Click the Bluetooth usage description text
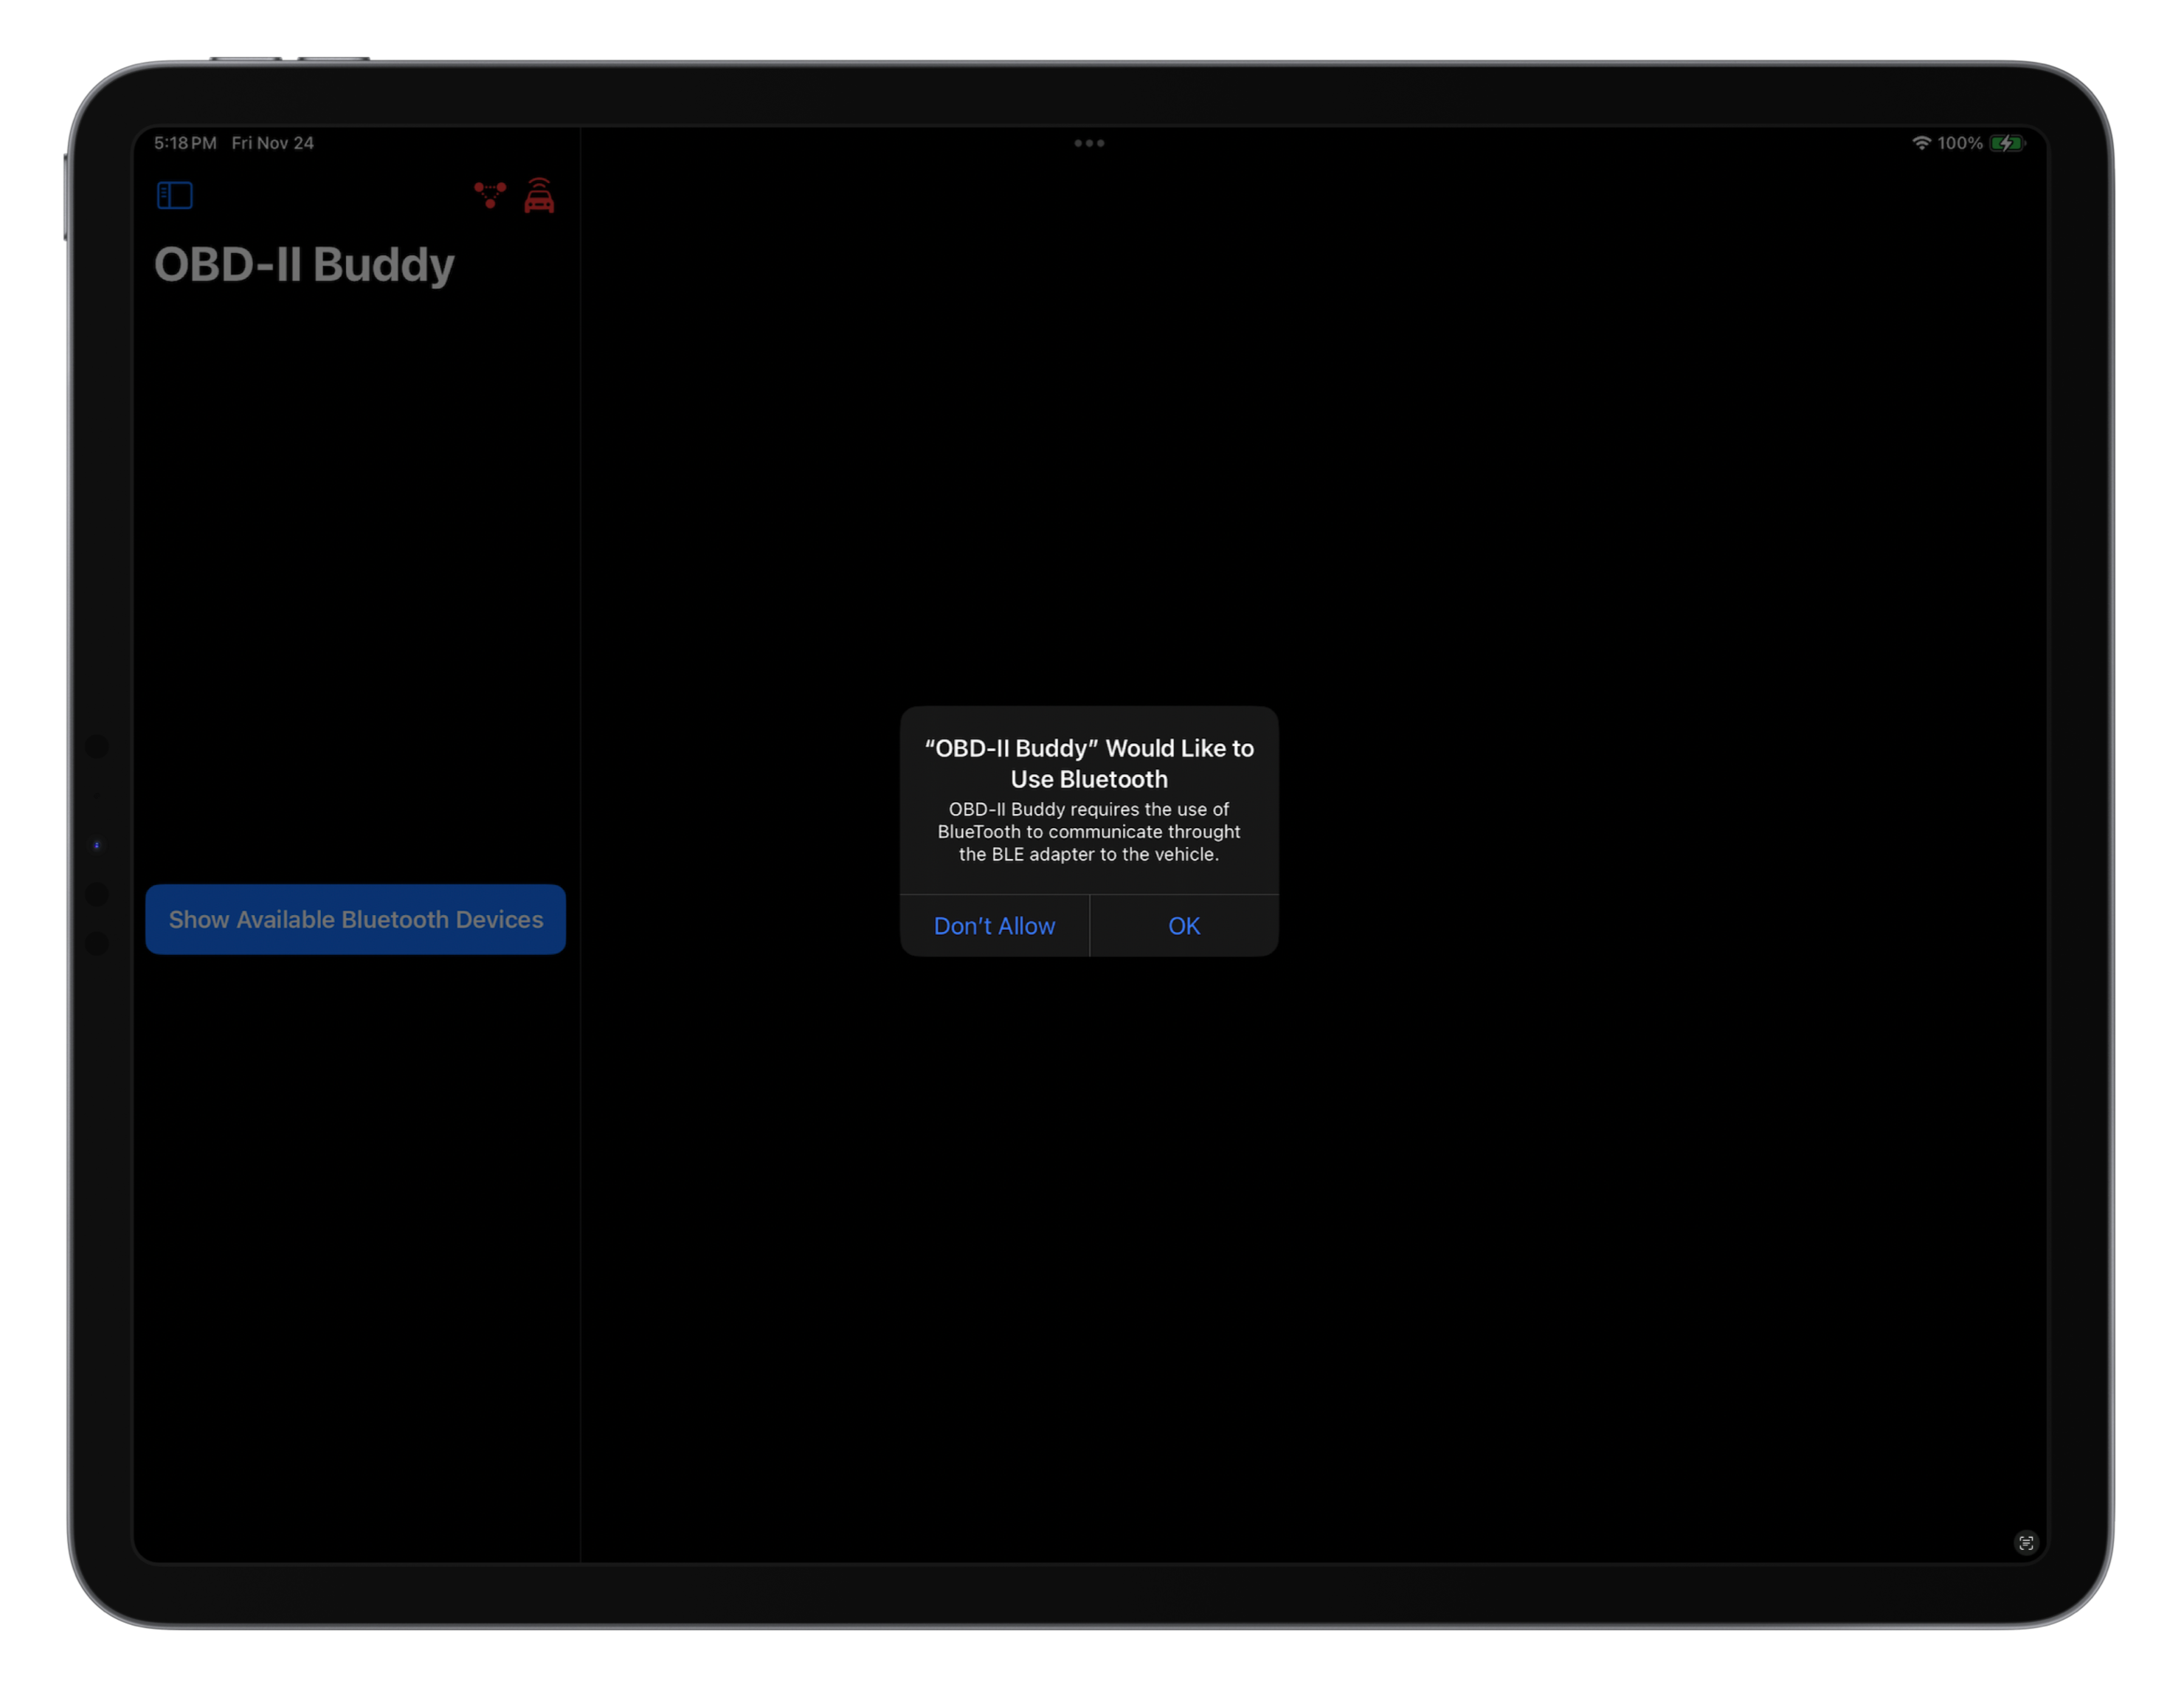Viewport: 2184px width, 1690px height. [1089, 832]
